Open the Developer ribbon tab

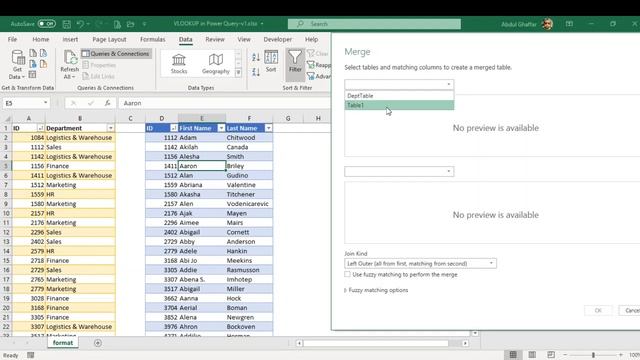(278, 39)
